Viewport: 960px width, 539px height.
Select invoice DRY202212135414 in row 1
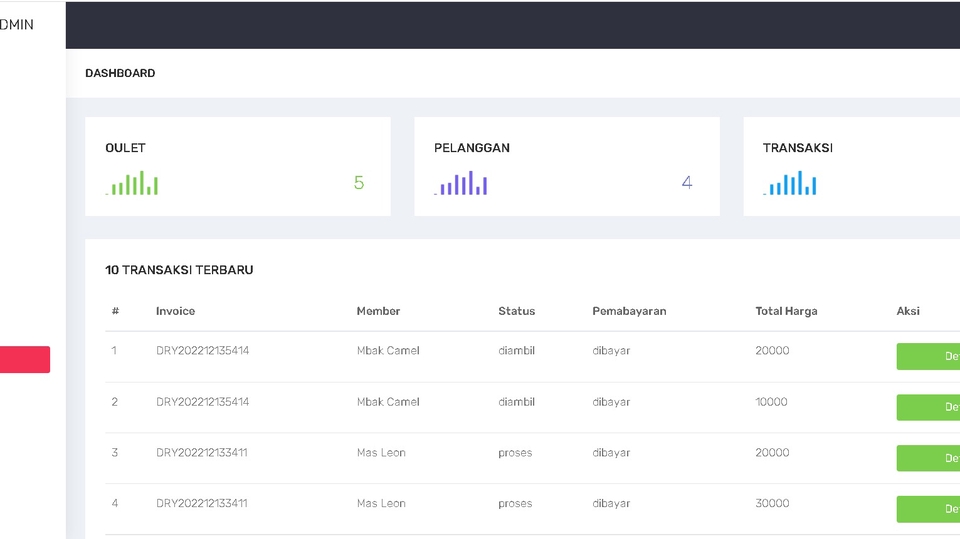click(203, 351)
